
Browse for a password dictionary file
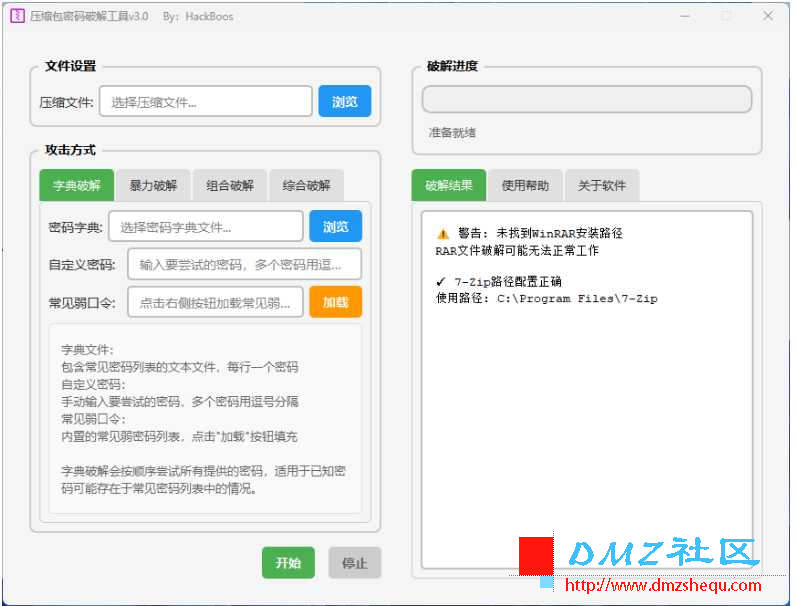point(335,227)
